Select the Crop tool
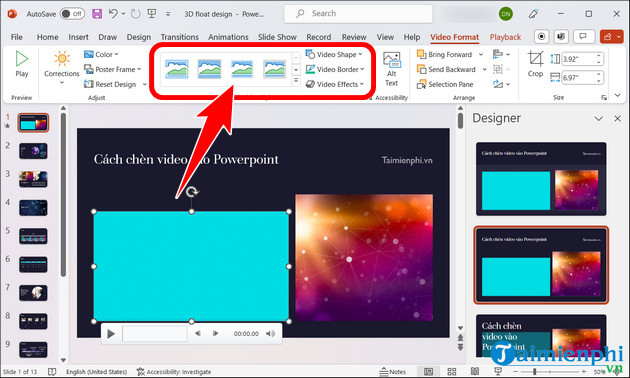 (x=535, y=64)
